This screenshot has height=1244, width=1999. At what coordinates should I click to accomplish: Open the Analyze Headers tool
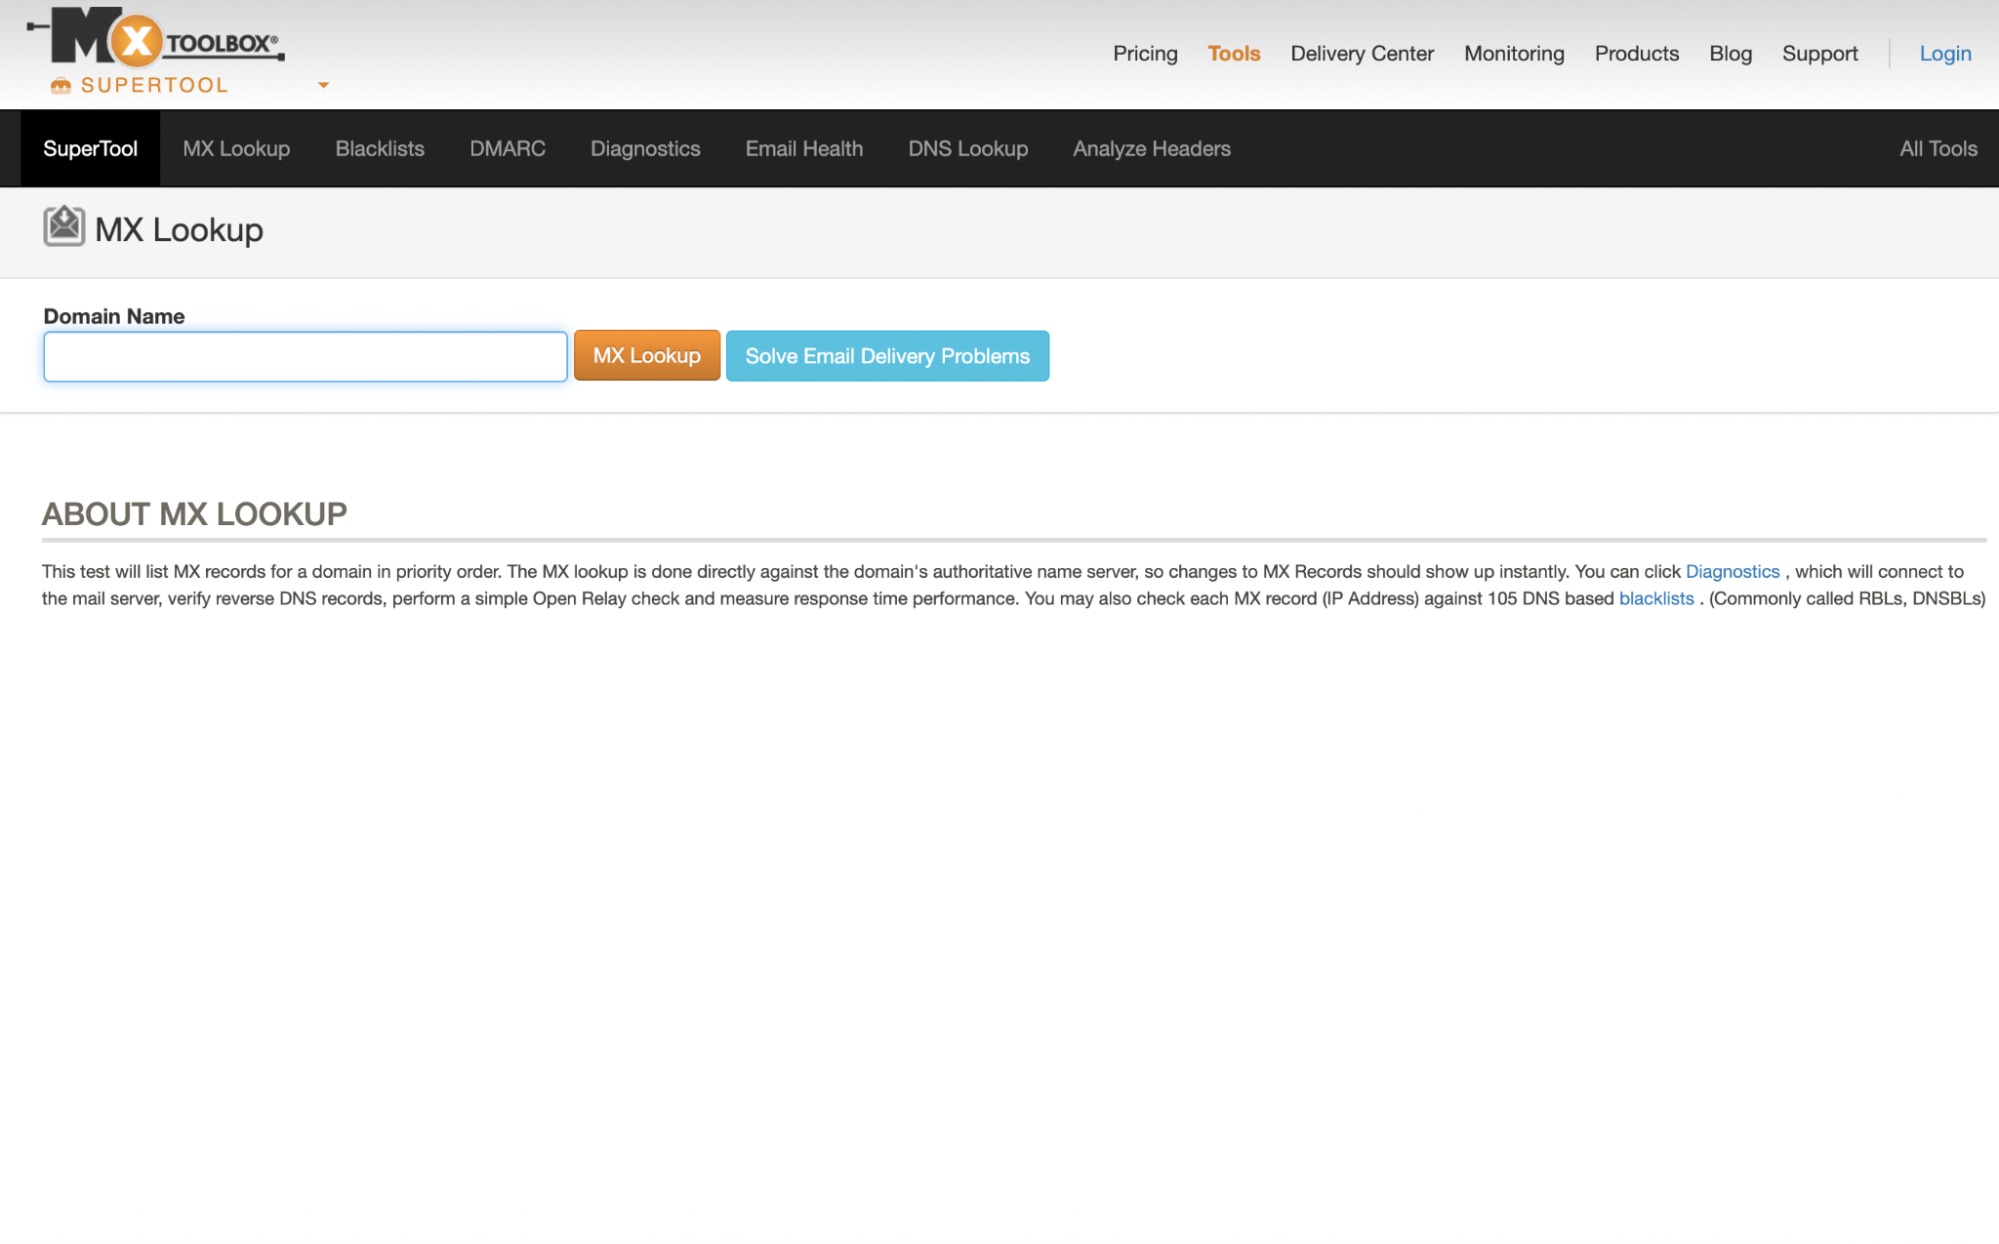point(1151,148)
